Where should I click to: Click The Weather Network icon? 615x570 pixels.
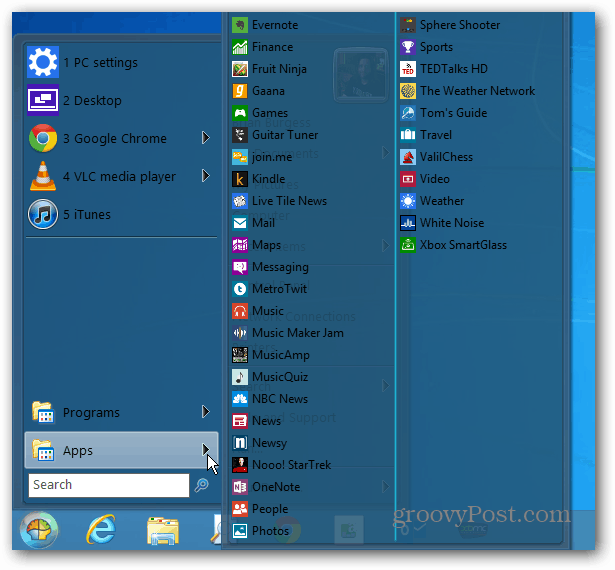(408, 91)
